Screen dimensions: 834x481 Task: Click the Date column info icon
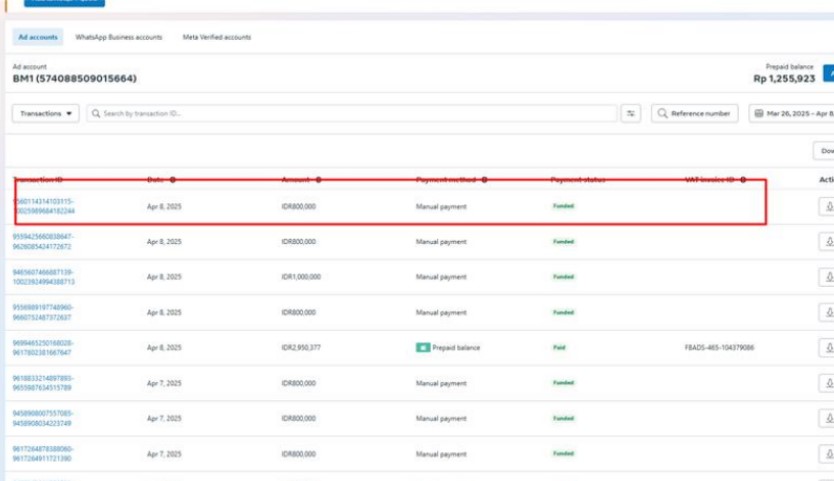[173, 180]
